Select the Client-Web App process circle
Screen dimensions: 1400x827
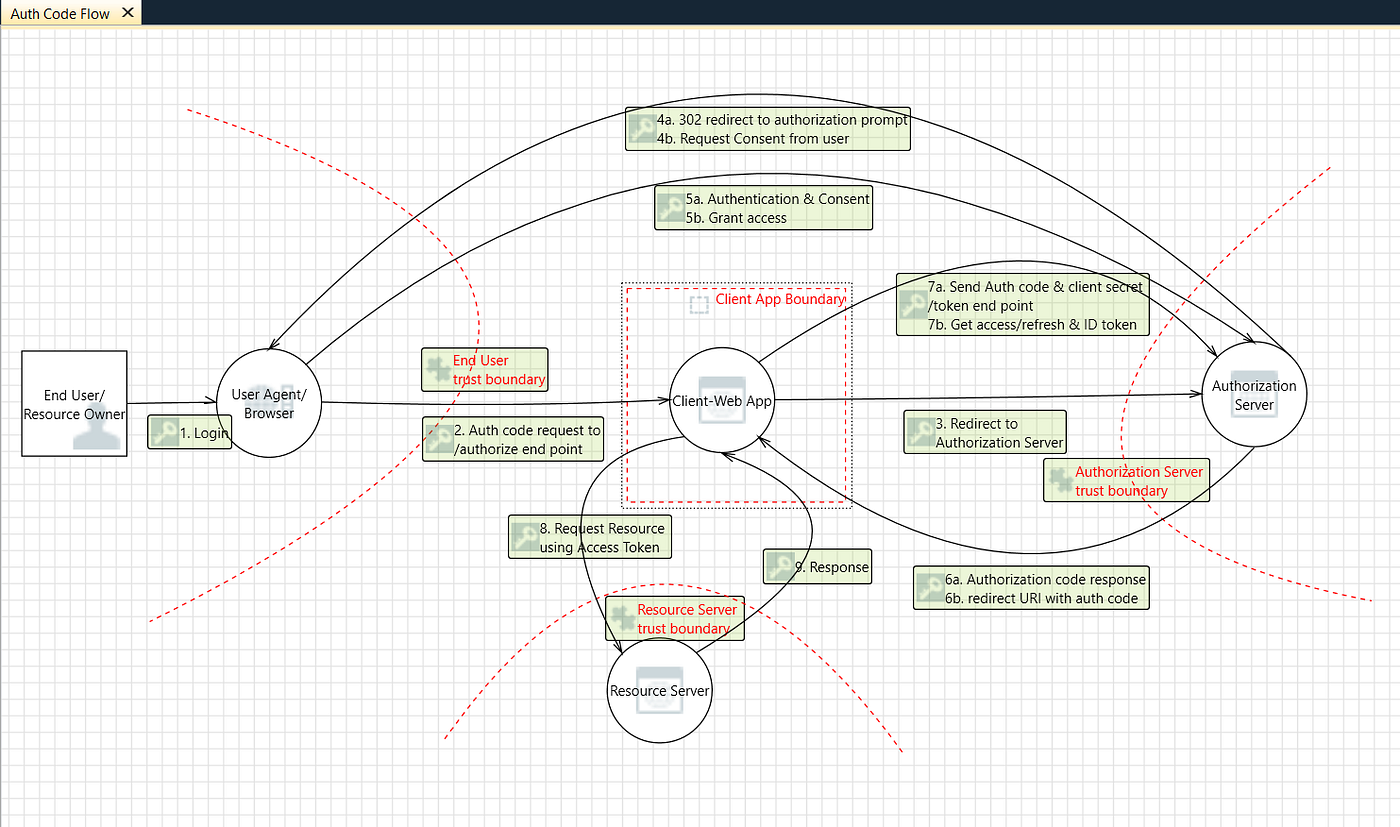[x=721, y=400]
